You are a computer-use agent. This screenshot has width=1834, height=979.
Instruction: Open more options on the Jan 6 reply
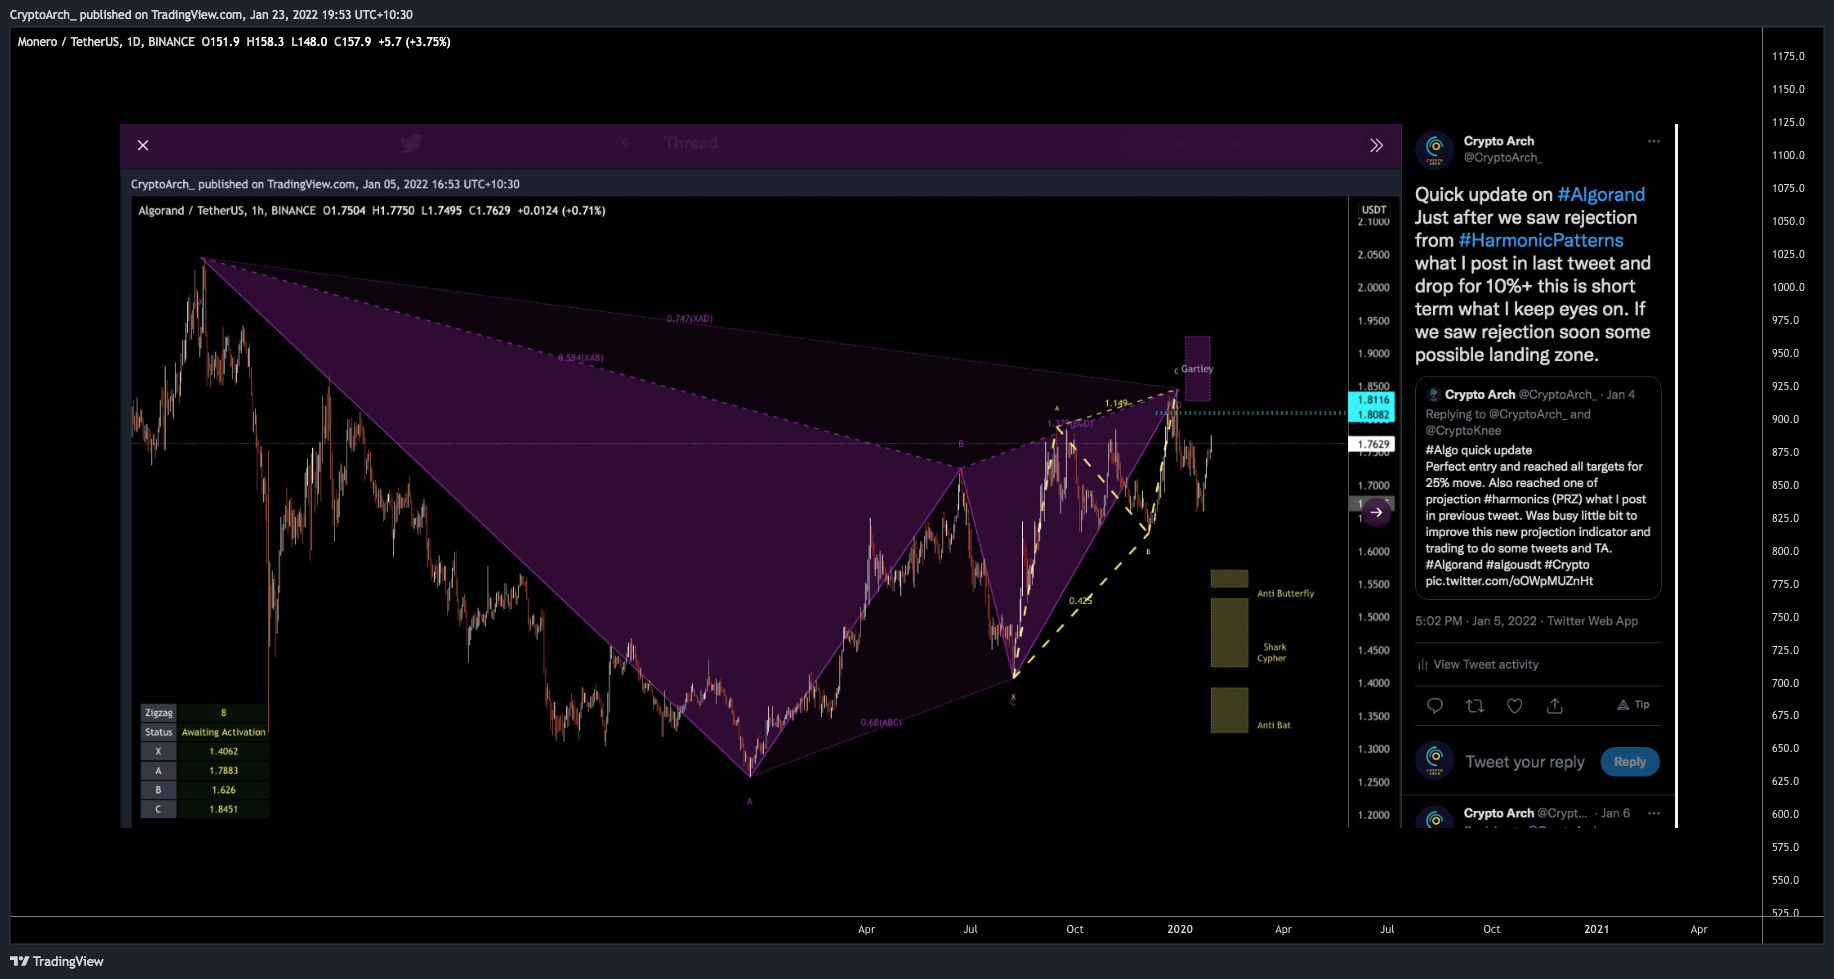pos(1654,813)
